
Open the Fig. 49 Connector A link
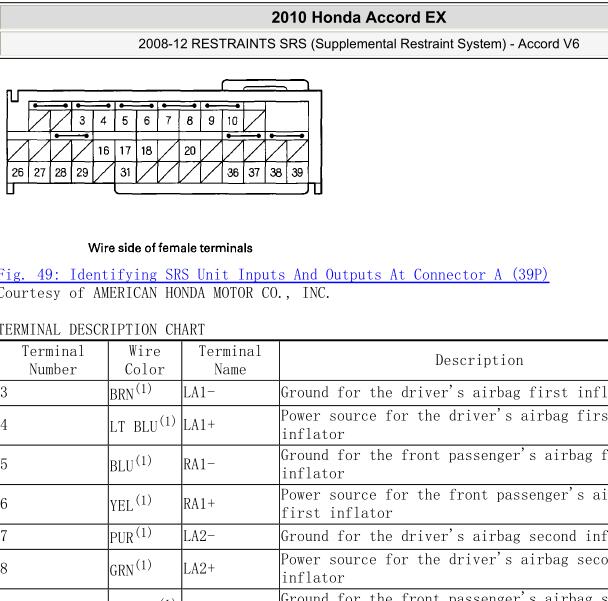tap(274, 275)
